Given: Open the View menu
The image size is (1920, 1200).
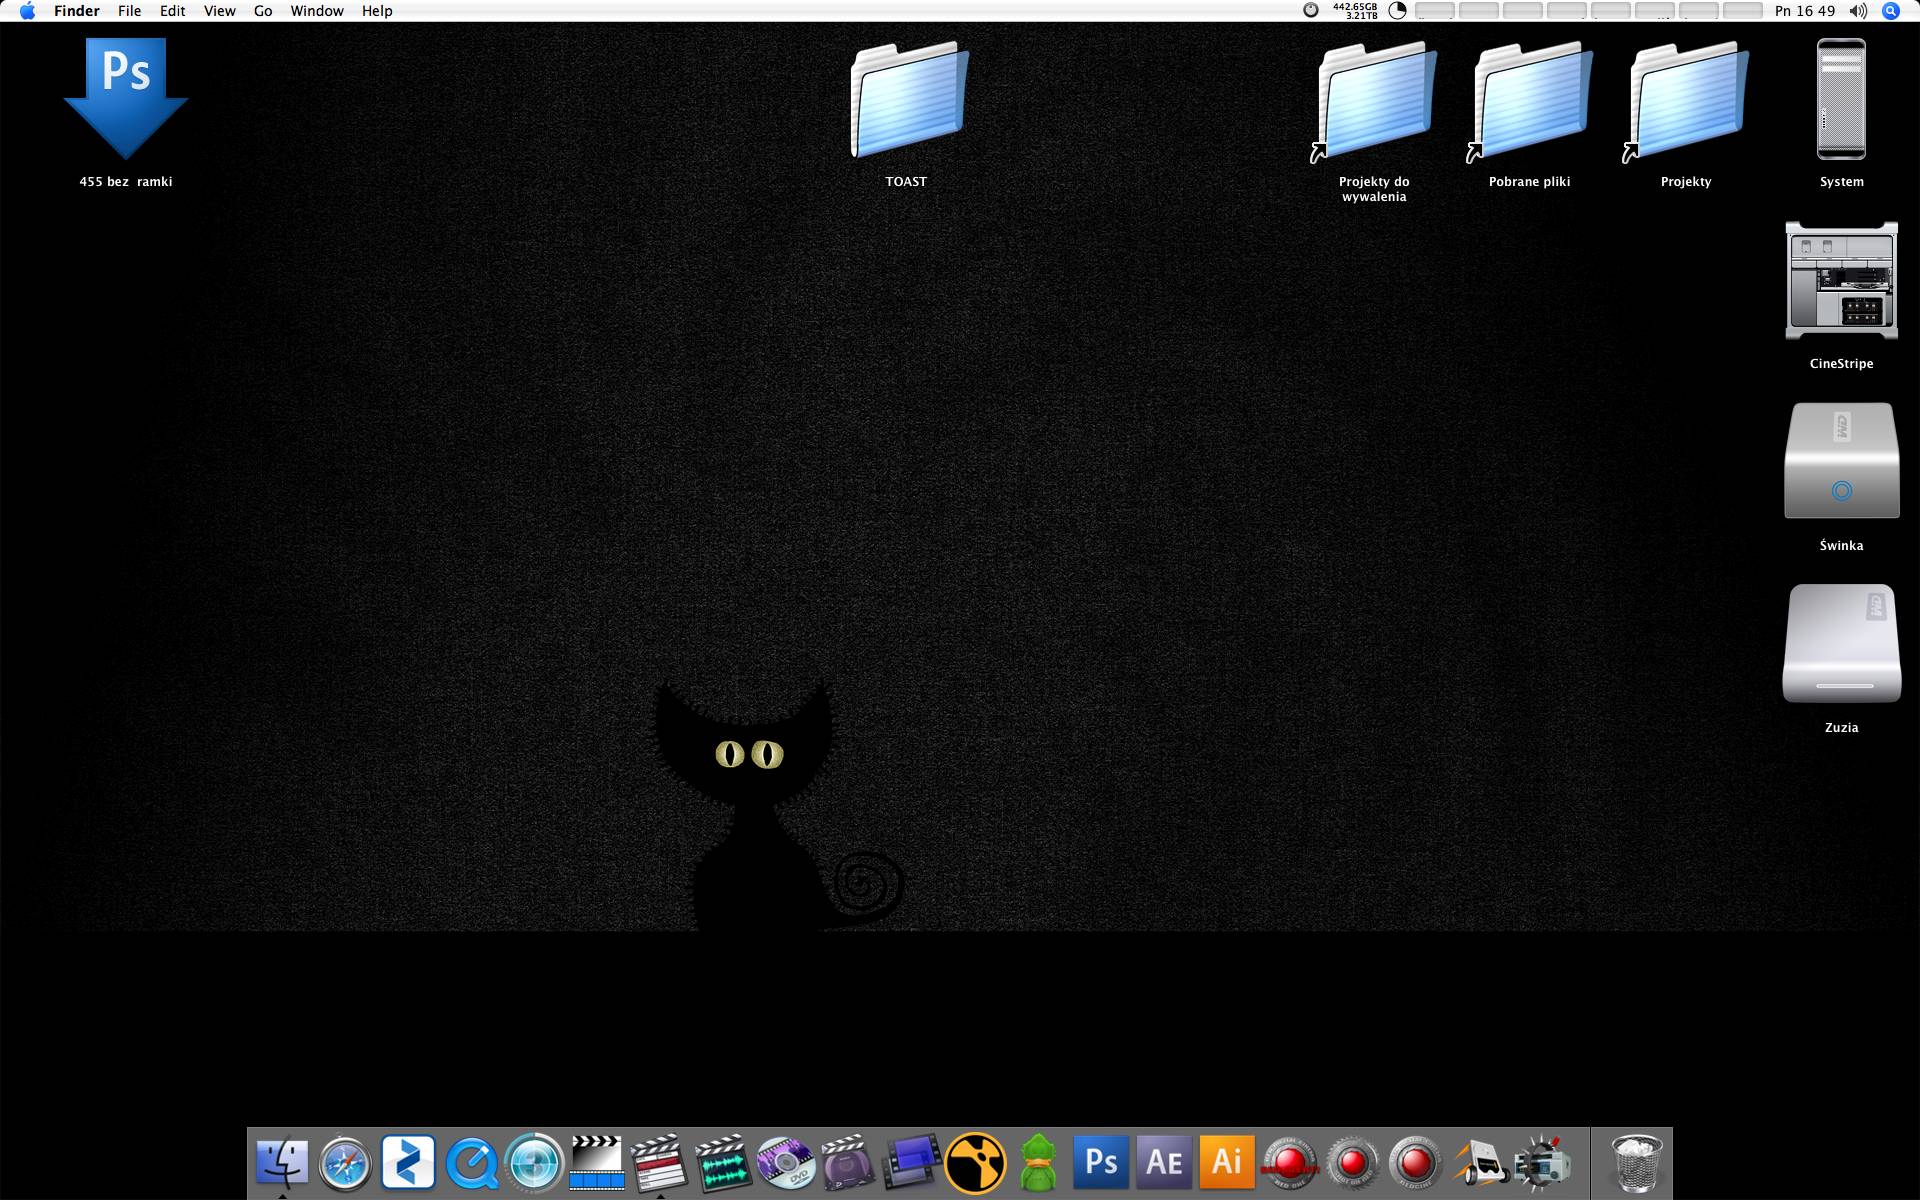Looking at the screenshot, I should [219, 11].
